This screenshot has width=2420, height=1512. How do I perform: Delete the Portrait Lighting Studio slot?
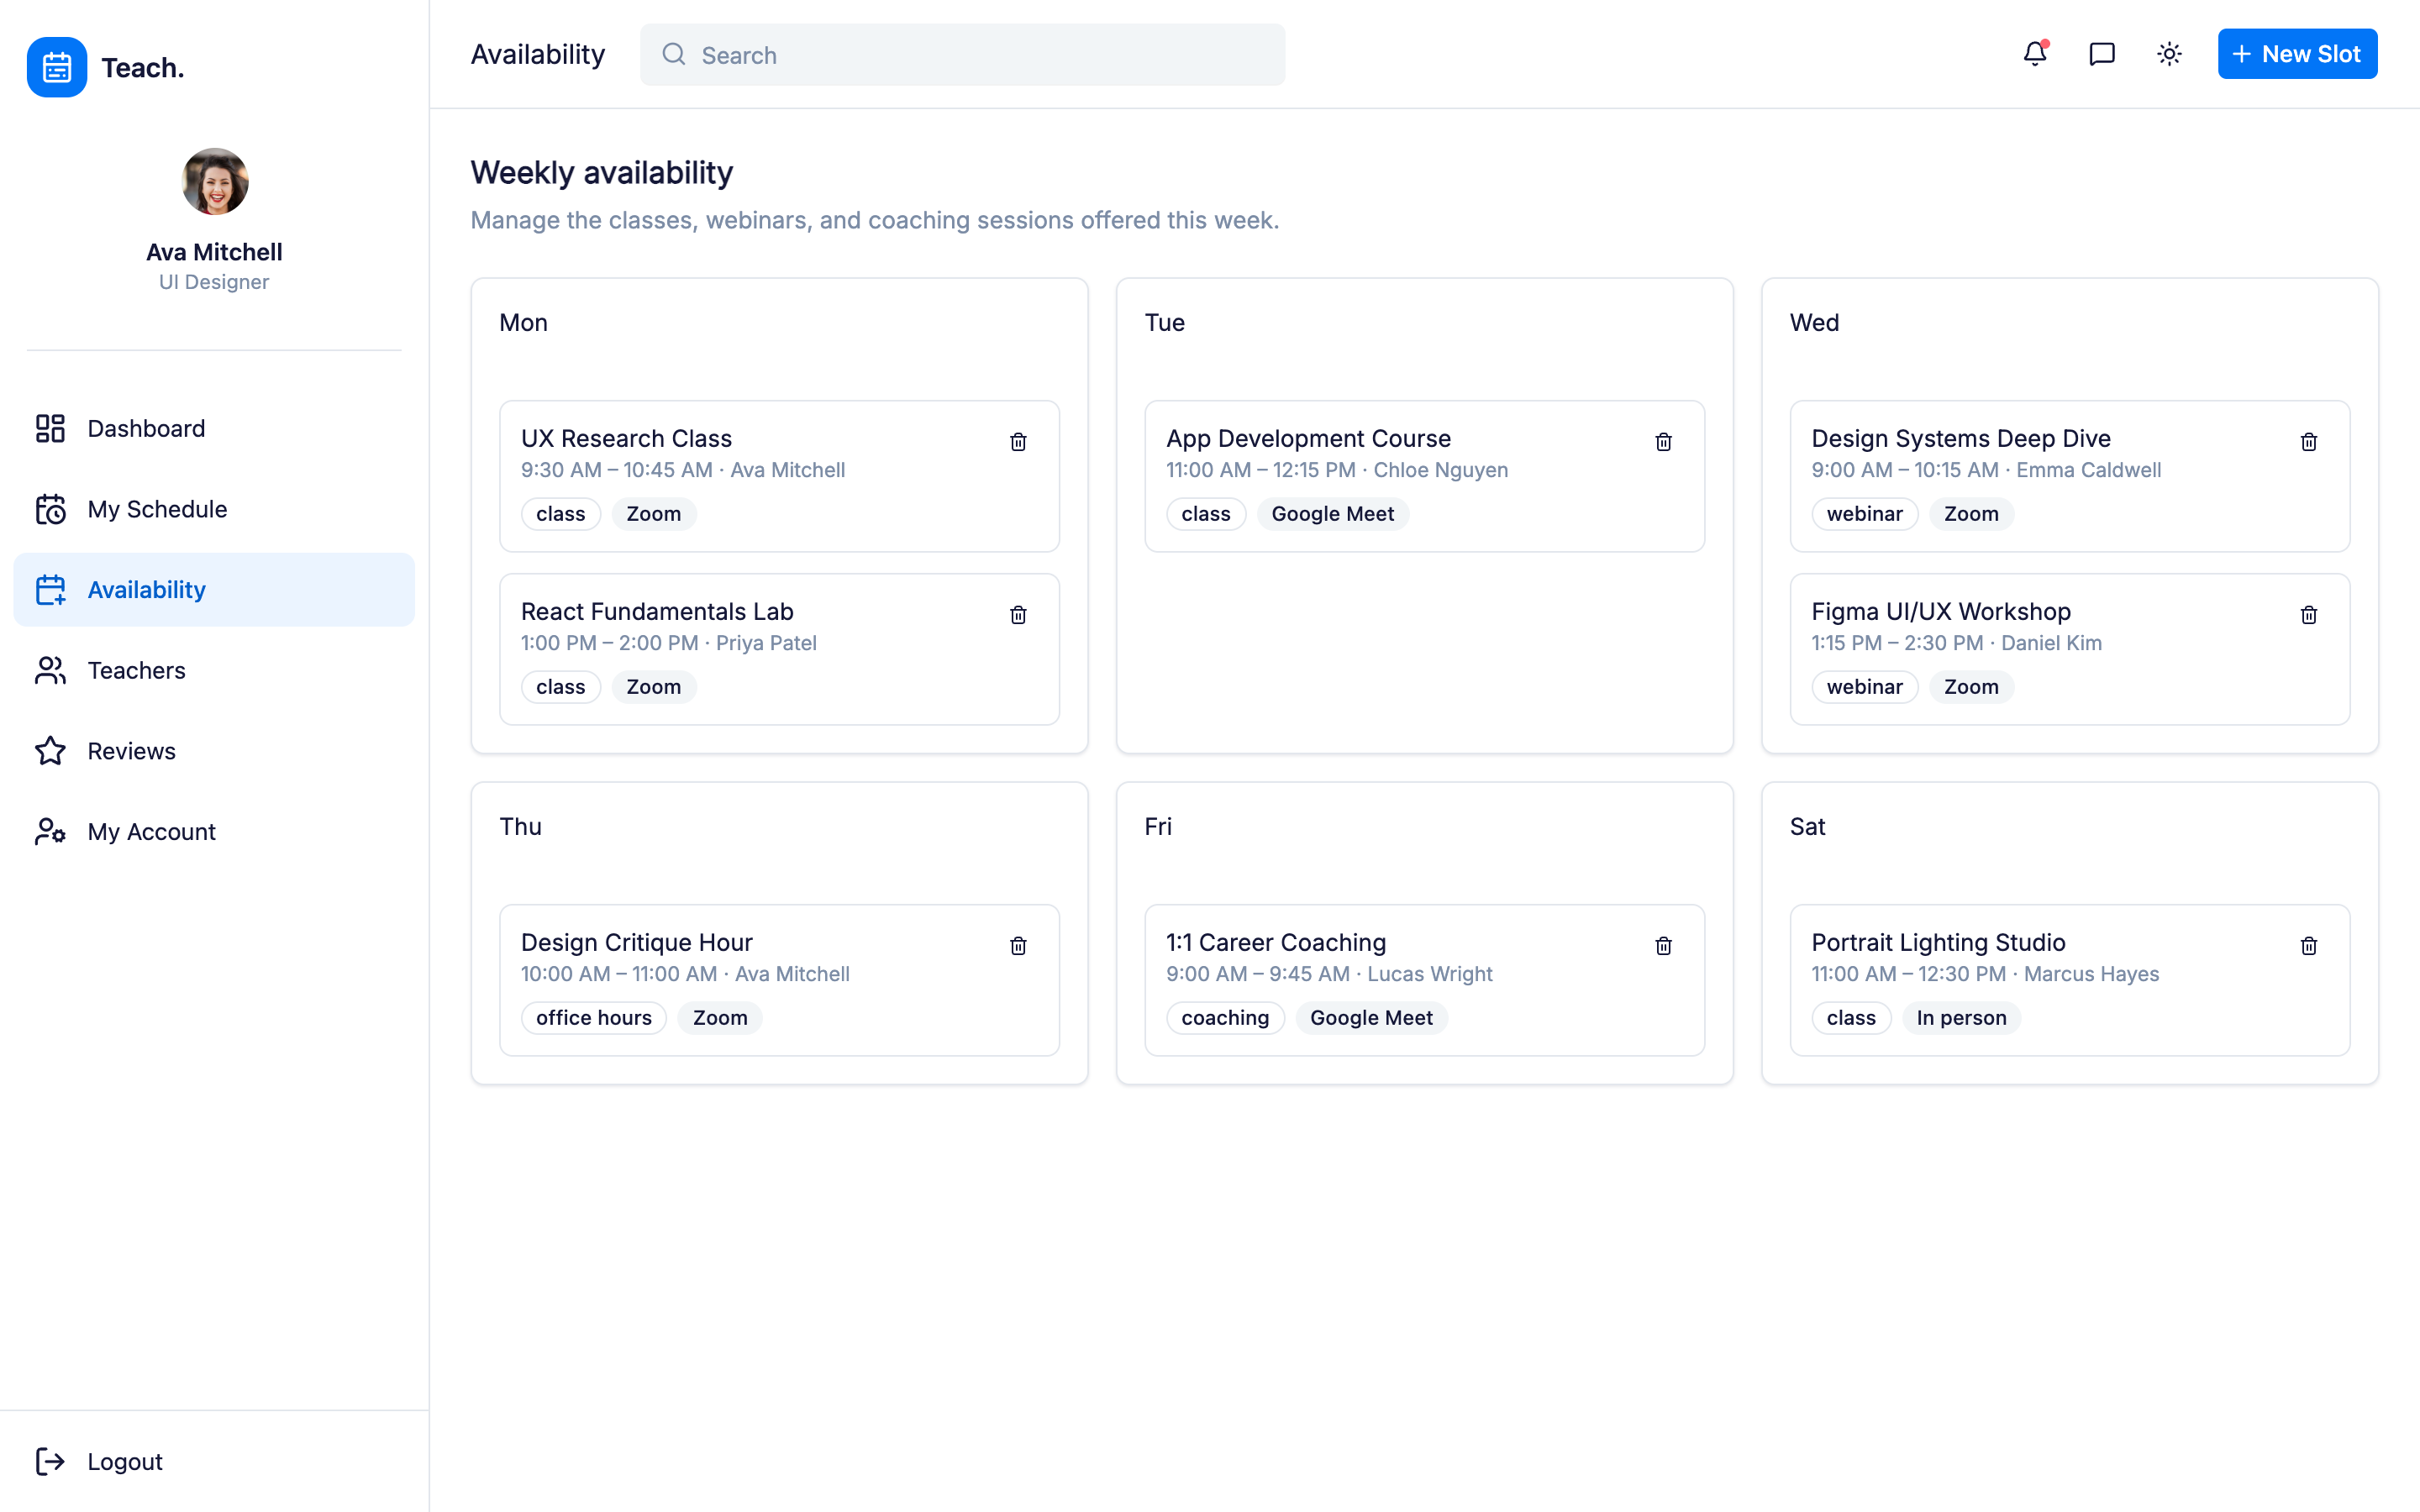(x=2308, y=946)
